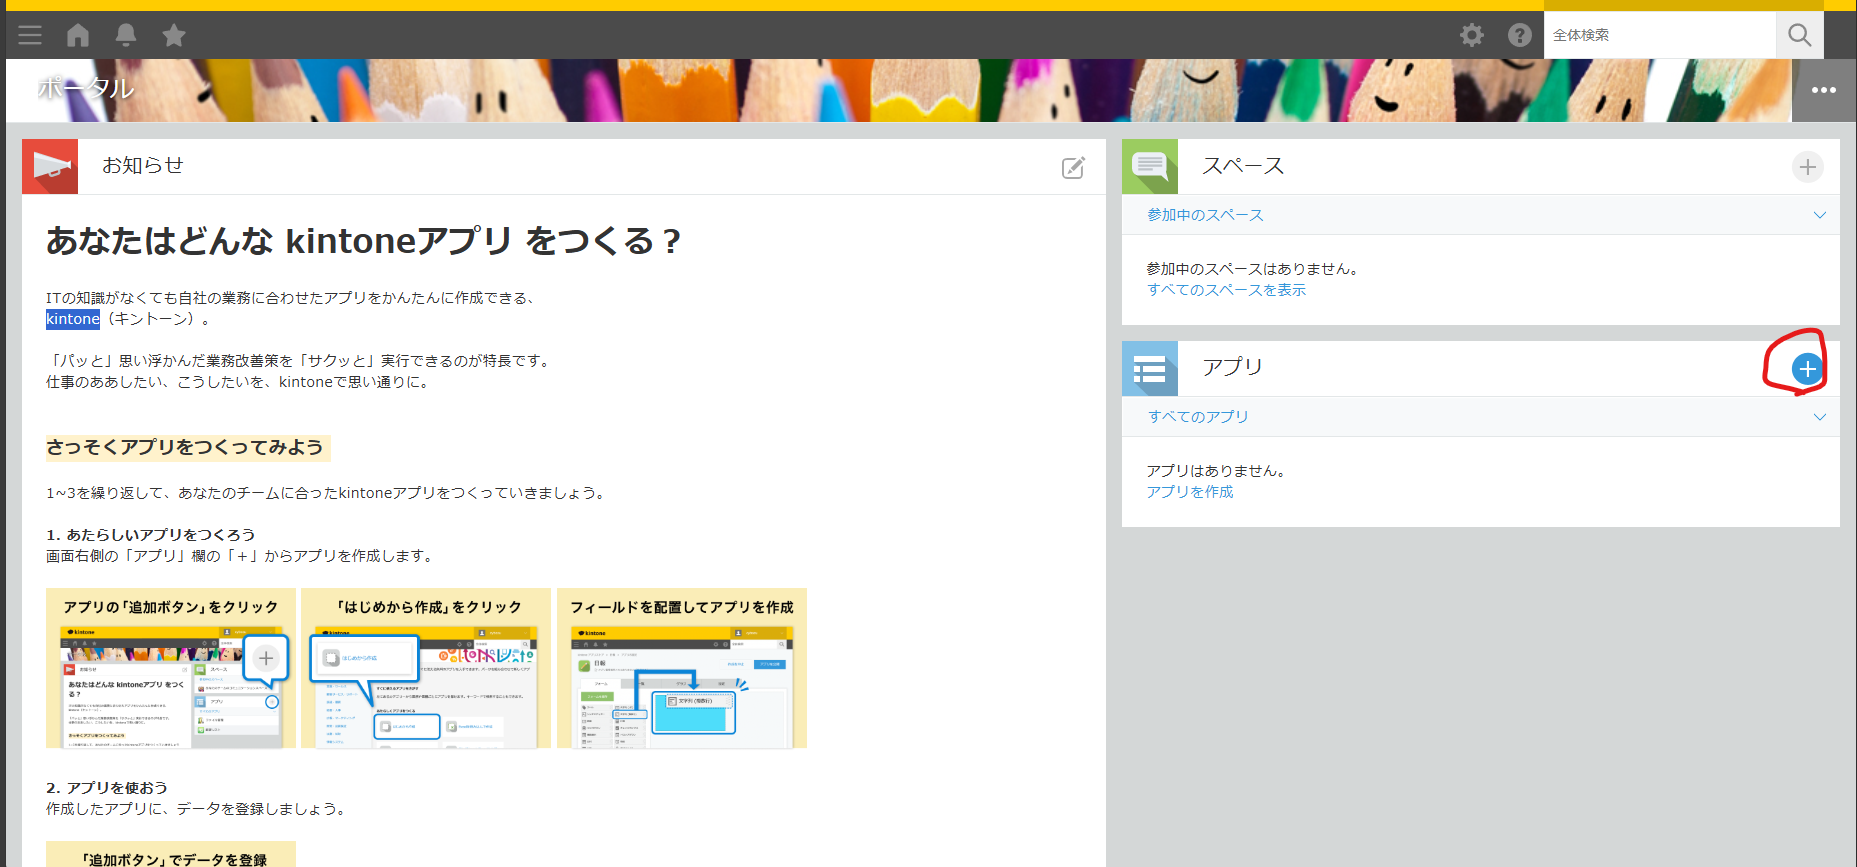Open the data registration tutorial thumbnail

171,854
